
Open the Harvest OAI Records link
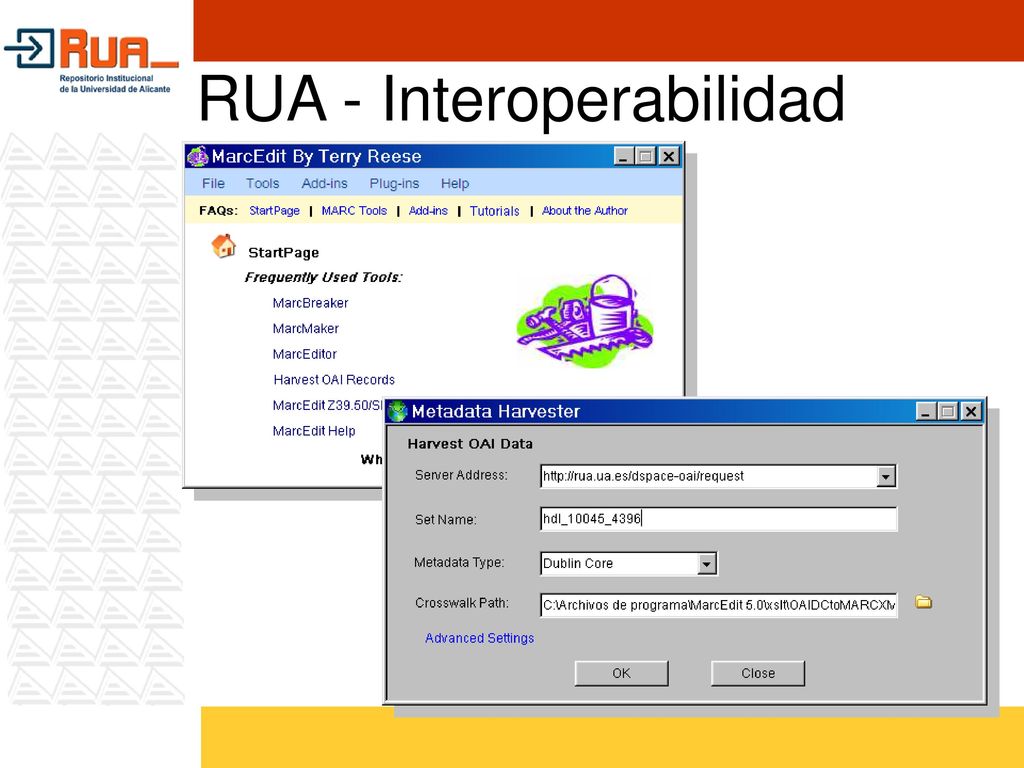(x=334, y=379)
